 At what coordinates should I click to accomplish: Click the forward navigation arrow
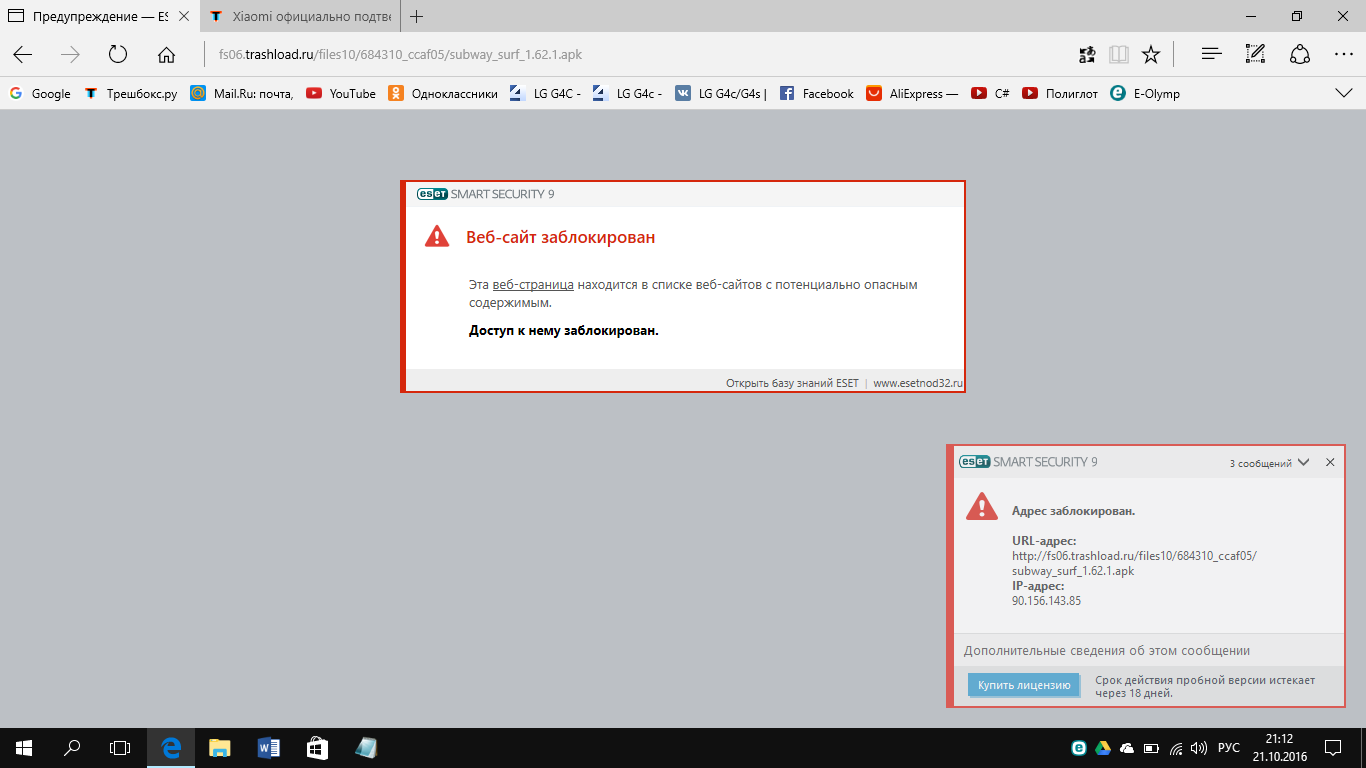[x=70, y=55]
